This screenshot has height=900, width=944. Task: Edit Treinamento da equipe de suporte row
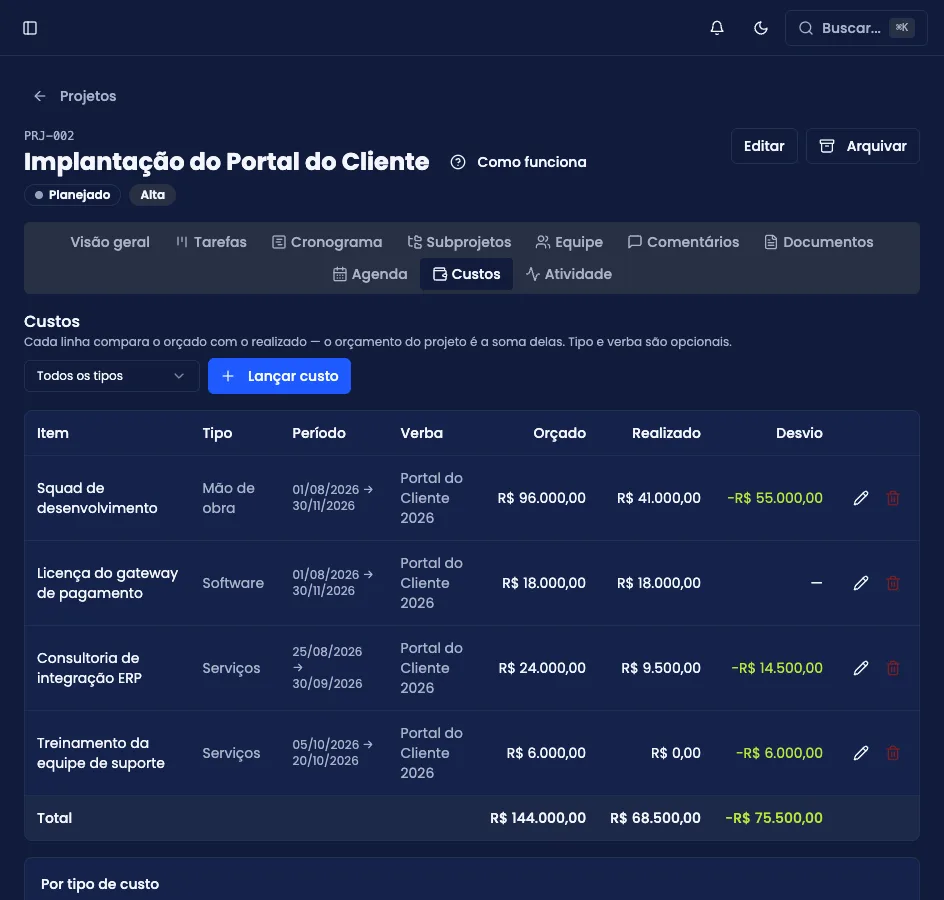[x=861, y=753]
